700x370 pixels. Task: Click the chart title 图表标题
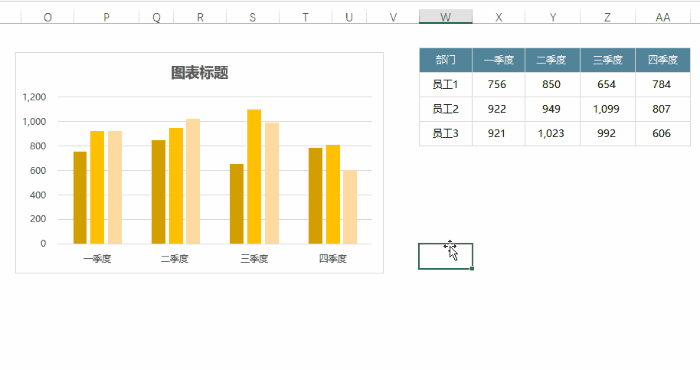point(200,73)
